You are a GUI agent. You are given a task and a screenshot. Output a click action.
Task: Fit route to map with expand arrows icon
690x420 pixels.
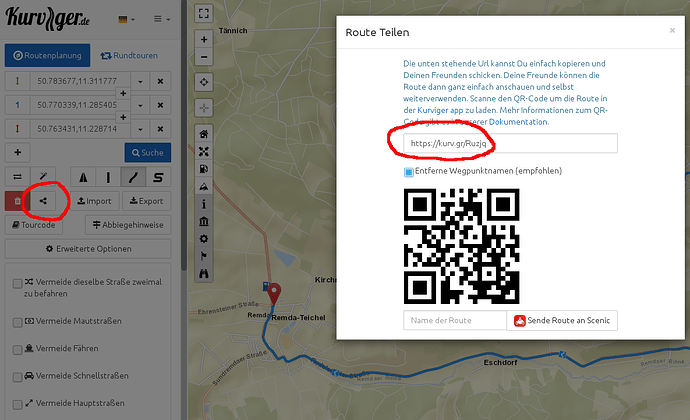tap(204, 151)
